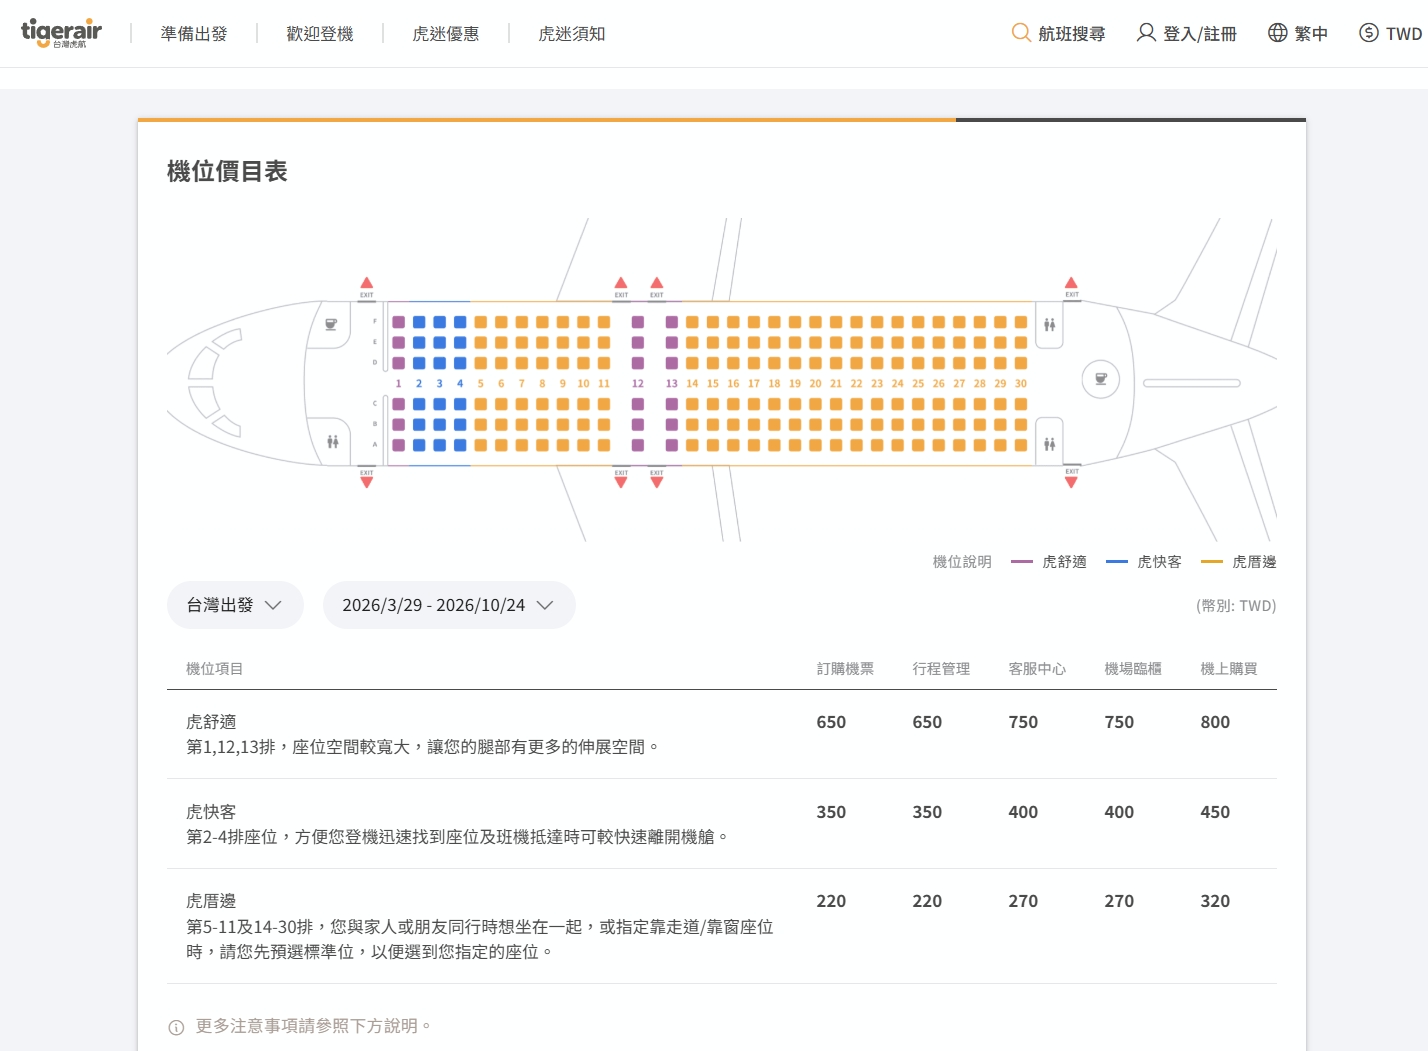Viewport: 1428px width, 1051px height.
Task: Click the front galley coffee cup icon
Action: point(331,324)
